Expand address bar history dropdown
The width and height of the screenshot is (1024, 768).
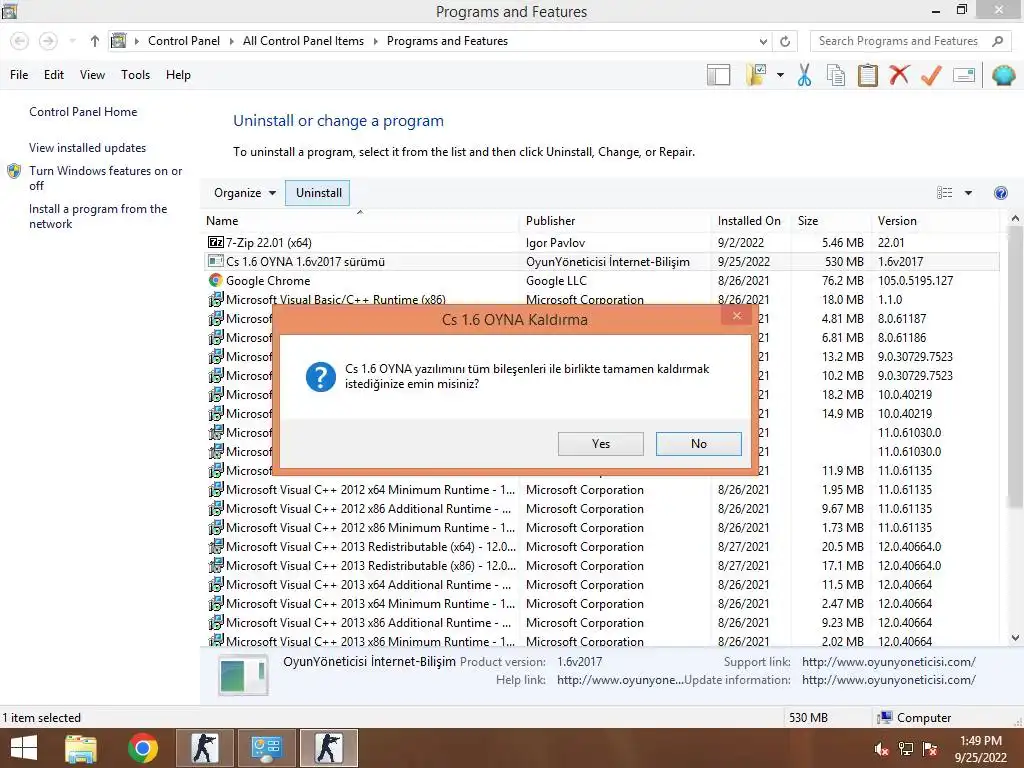[x=763, y=41]
